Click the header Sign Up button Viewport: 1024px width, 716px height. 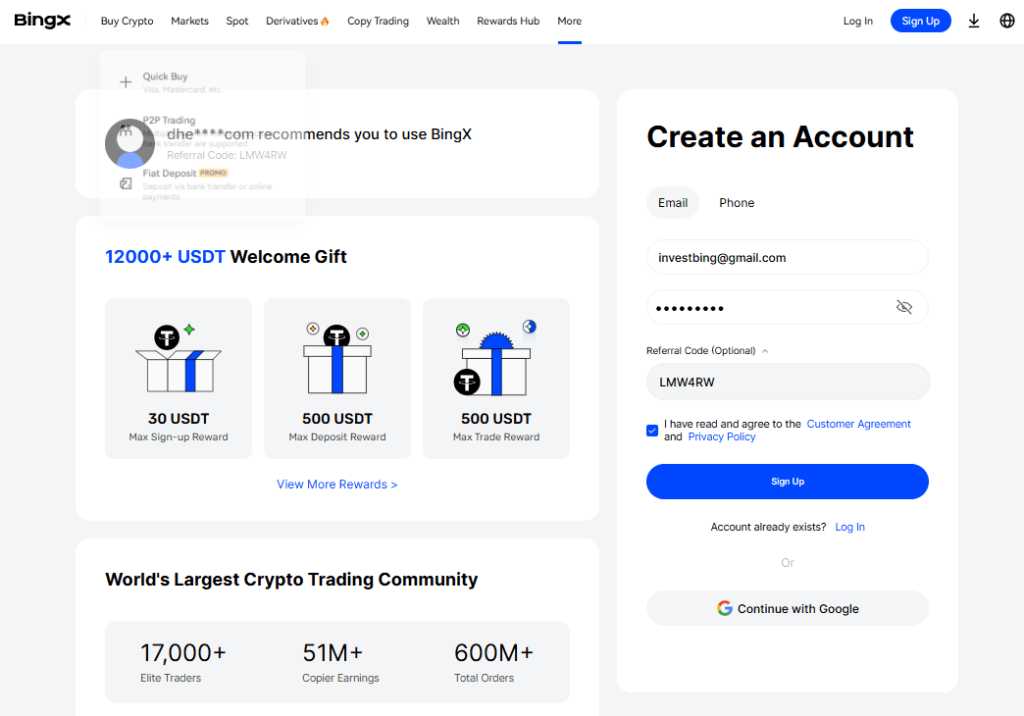click(921, 21)
